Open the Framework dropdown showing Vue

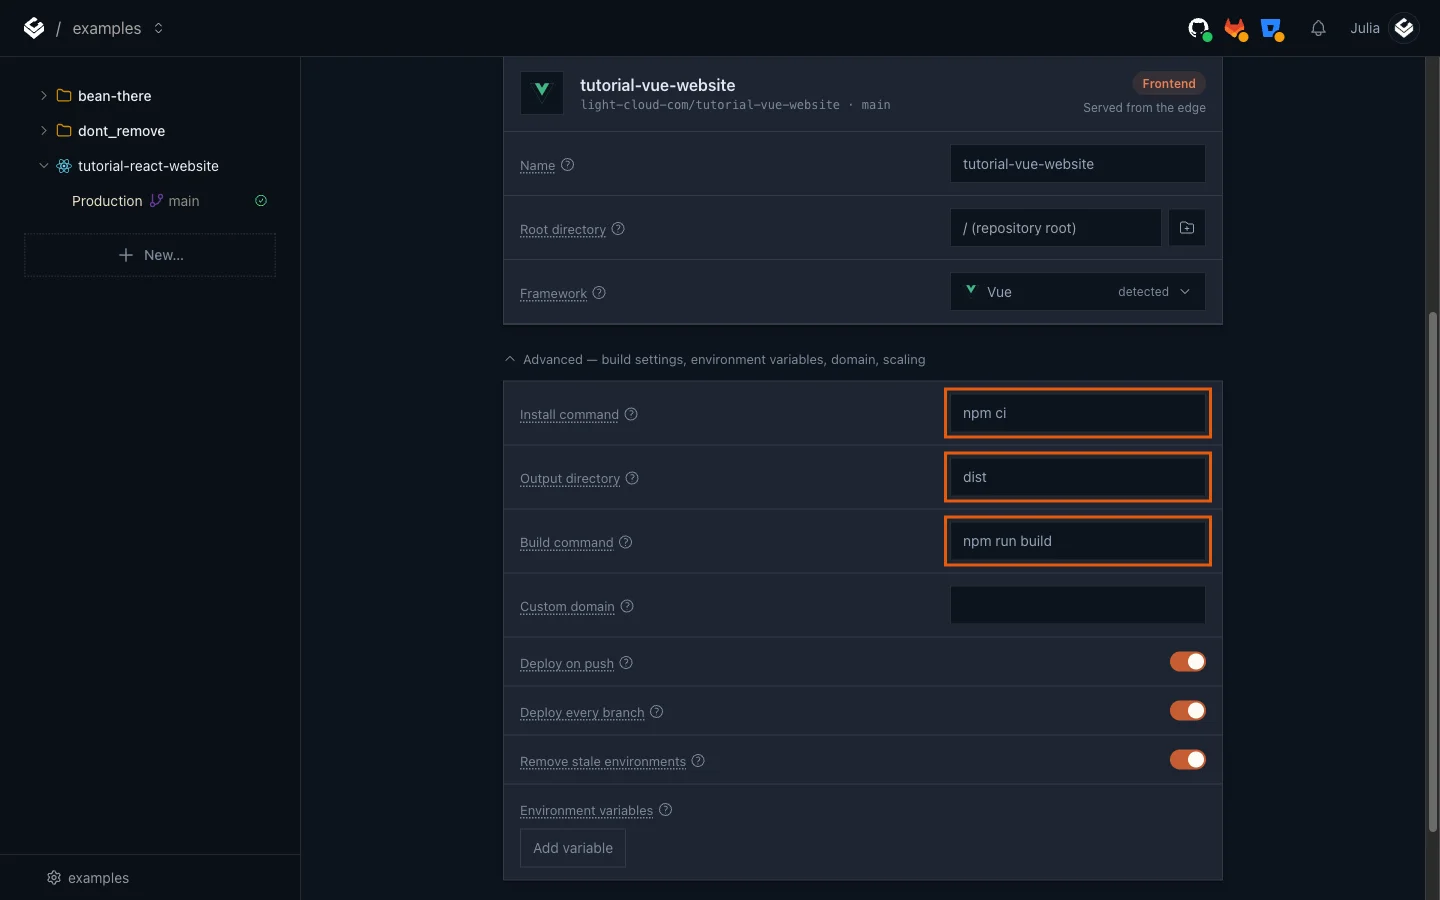(x=1077, y=292)
